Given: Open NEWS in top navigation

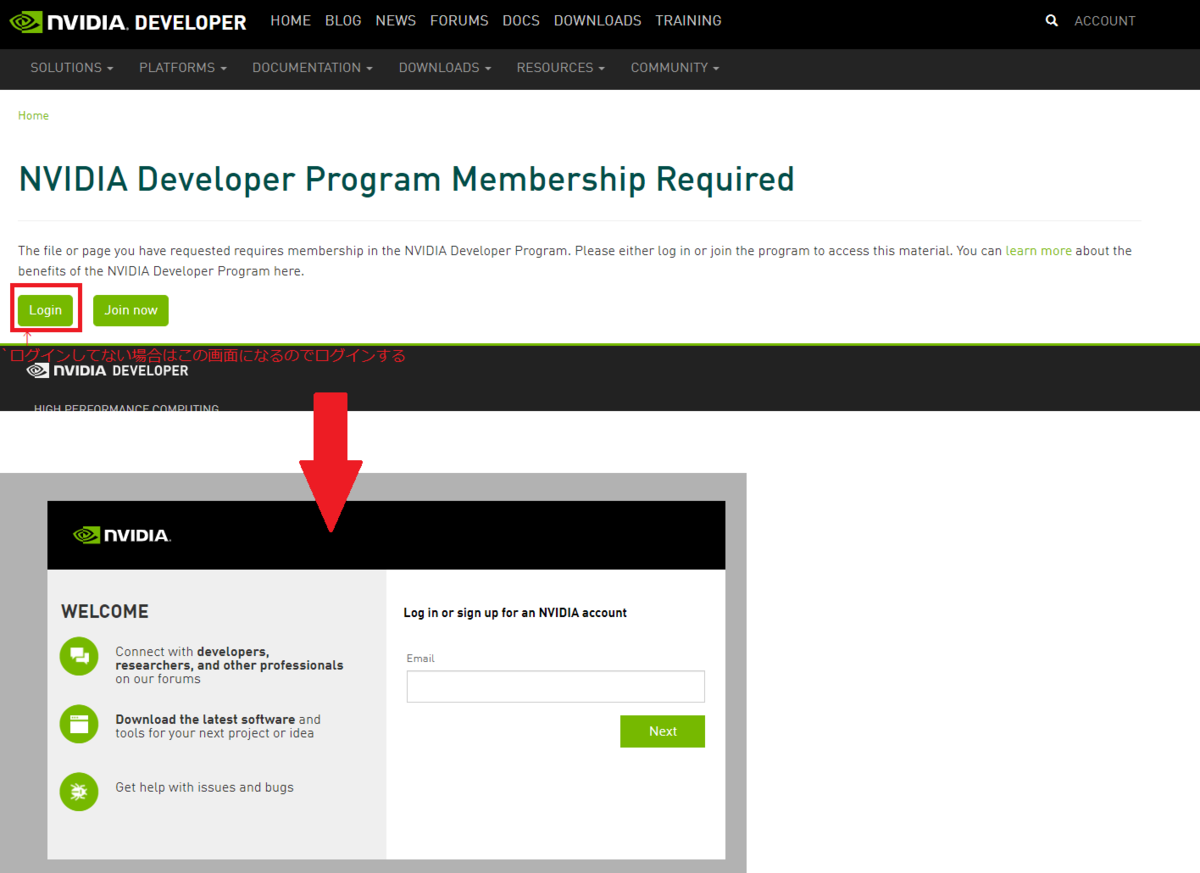Looking at the screenshot, I should [x=396, y=20].
